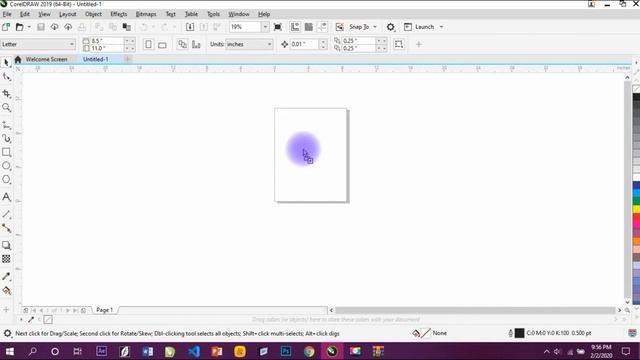Screen dimensions: 640x360
Task: Pick the green swatch in the color palette
Action: click(x=636, y=201)
